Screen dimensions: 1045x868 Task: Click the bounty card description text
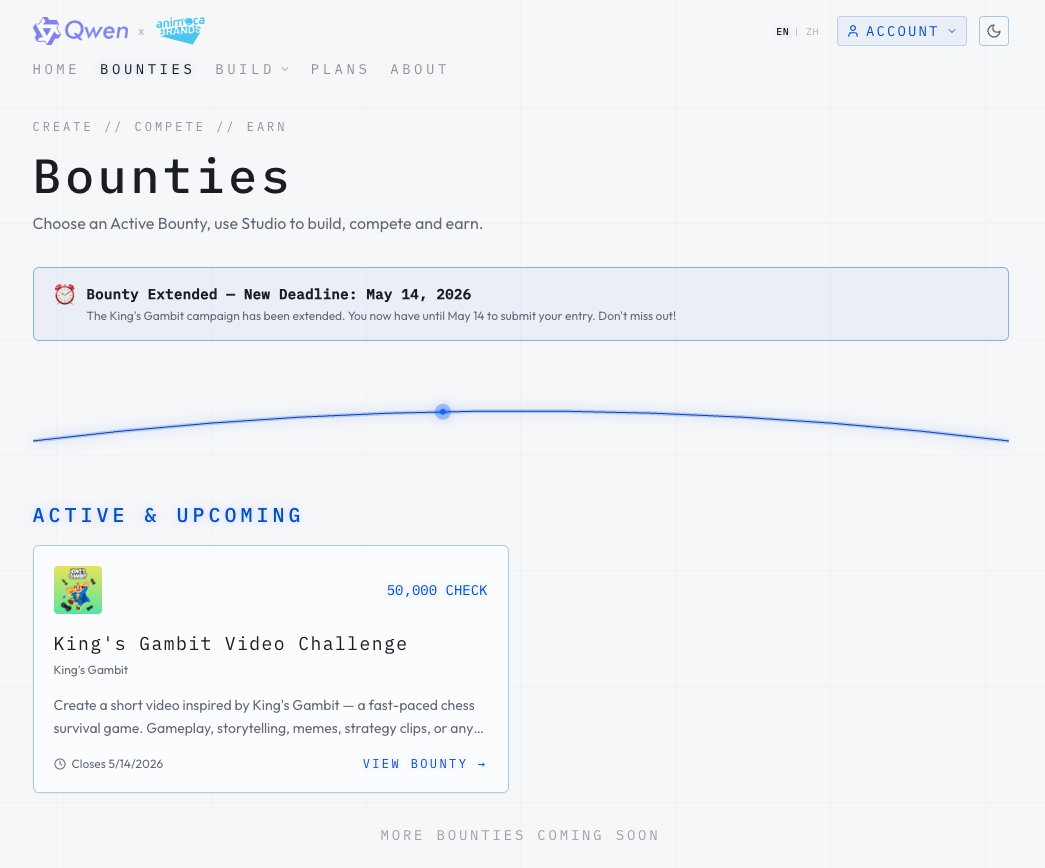(269, 717)
